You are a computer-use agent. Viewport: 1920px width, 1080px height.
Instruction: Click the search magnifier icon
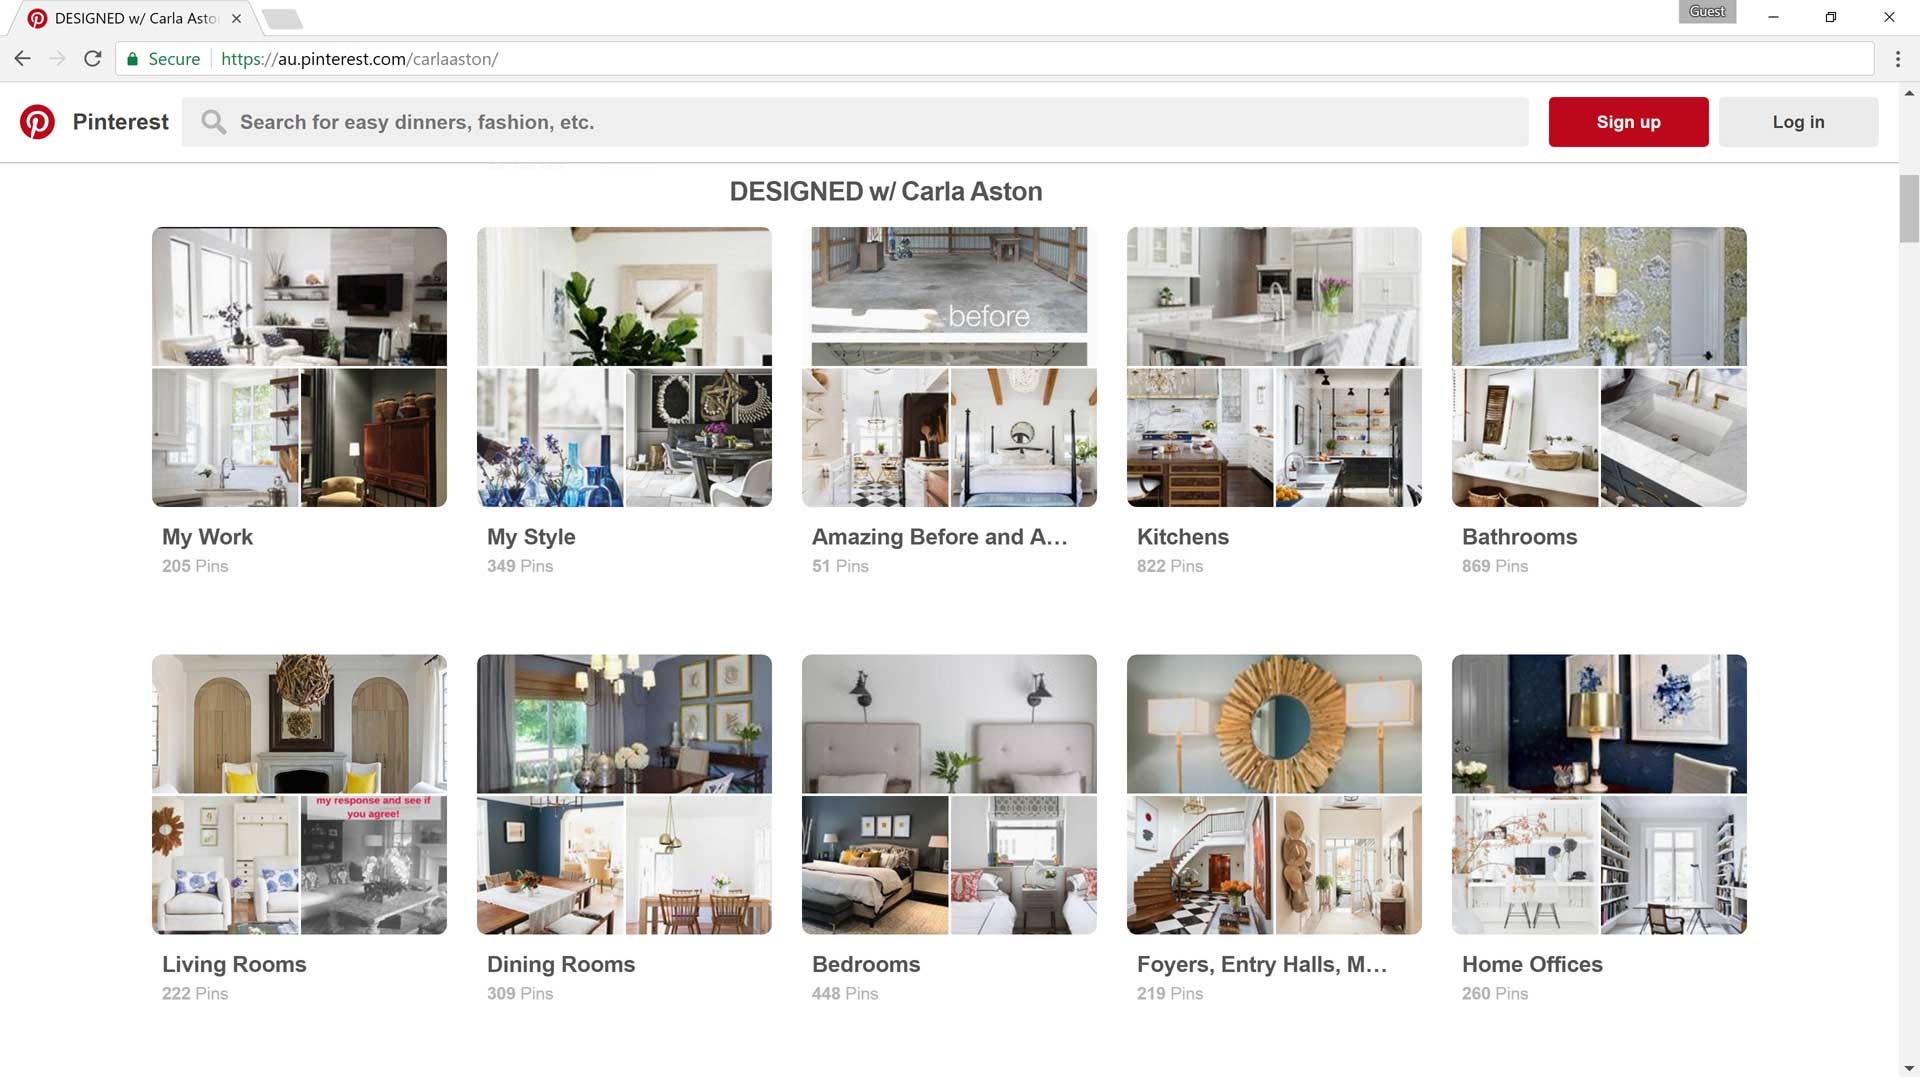[x=213, y=122]
